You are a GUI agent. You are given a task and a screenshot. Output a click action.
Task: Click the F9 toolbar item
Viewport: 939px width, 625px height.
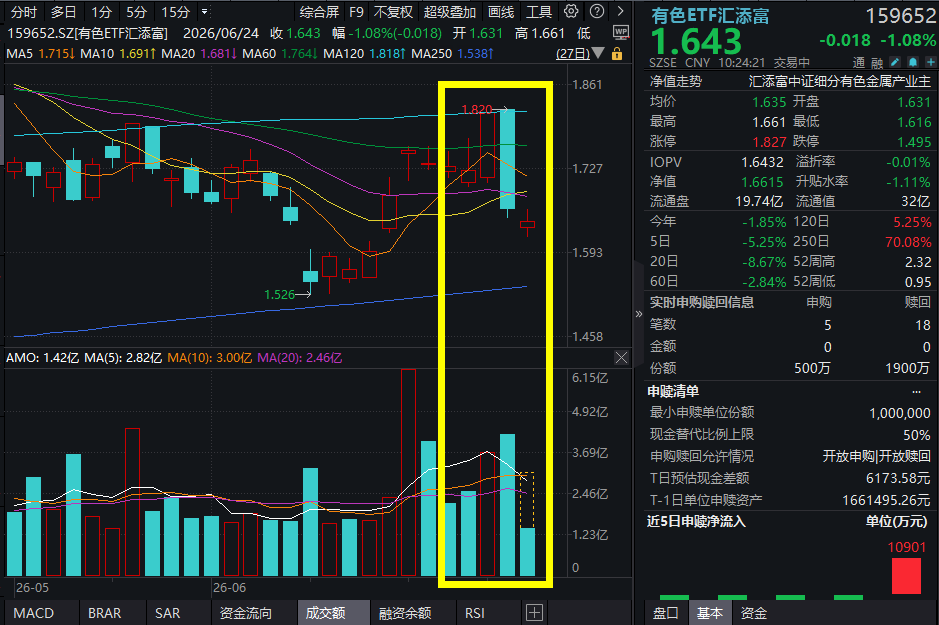coord(356,12)
